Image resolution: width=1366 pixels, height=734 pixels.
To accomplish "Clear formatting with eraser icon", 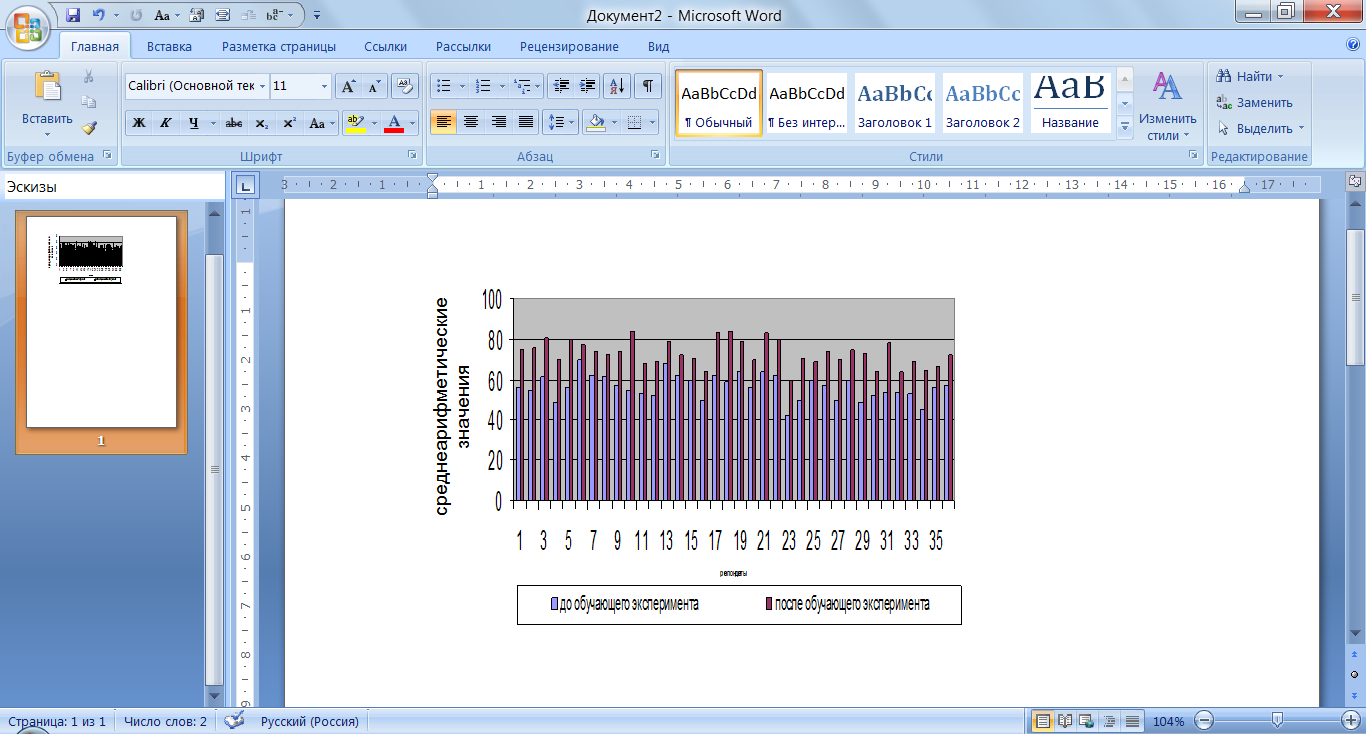I will pos(404,86).
